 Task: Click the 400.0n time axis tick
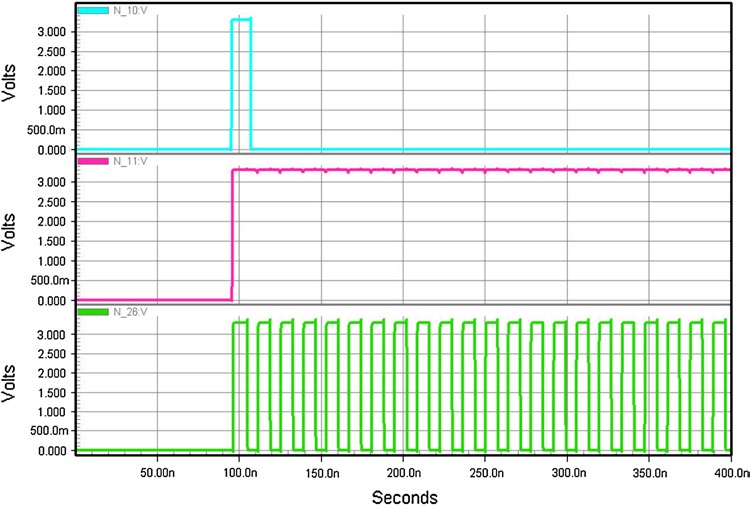coord(730,469)
